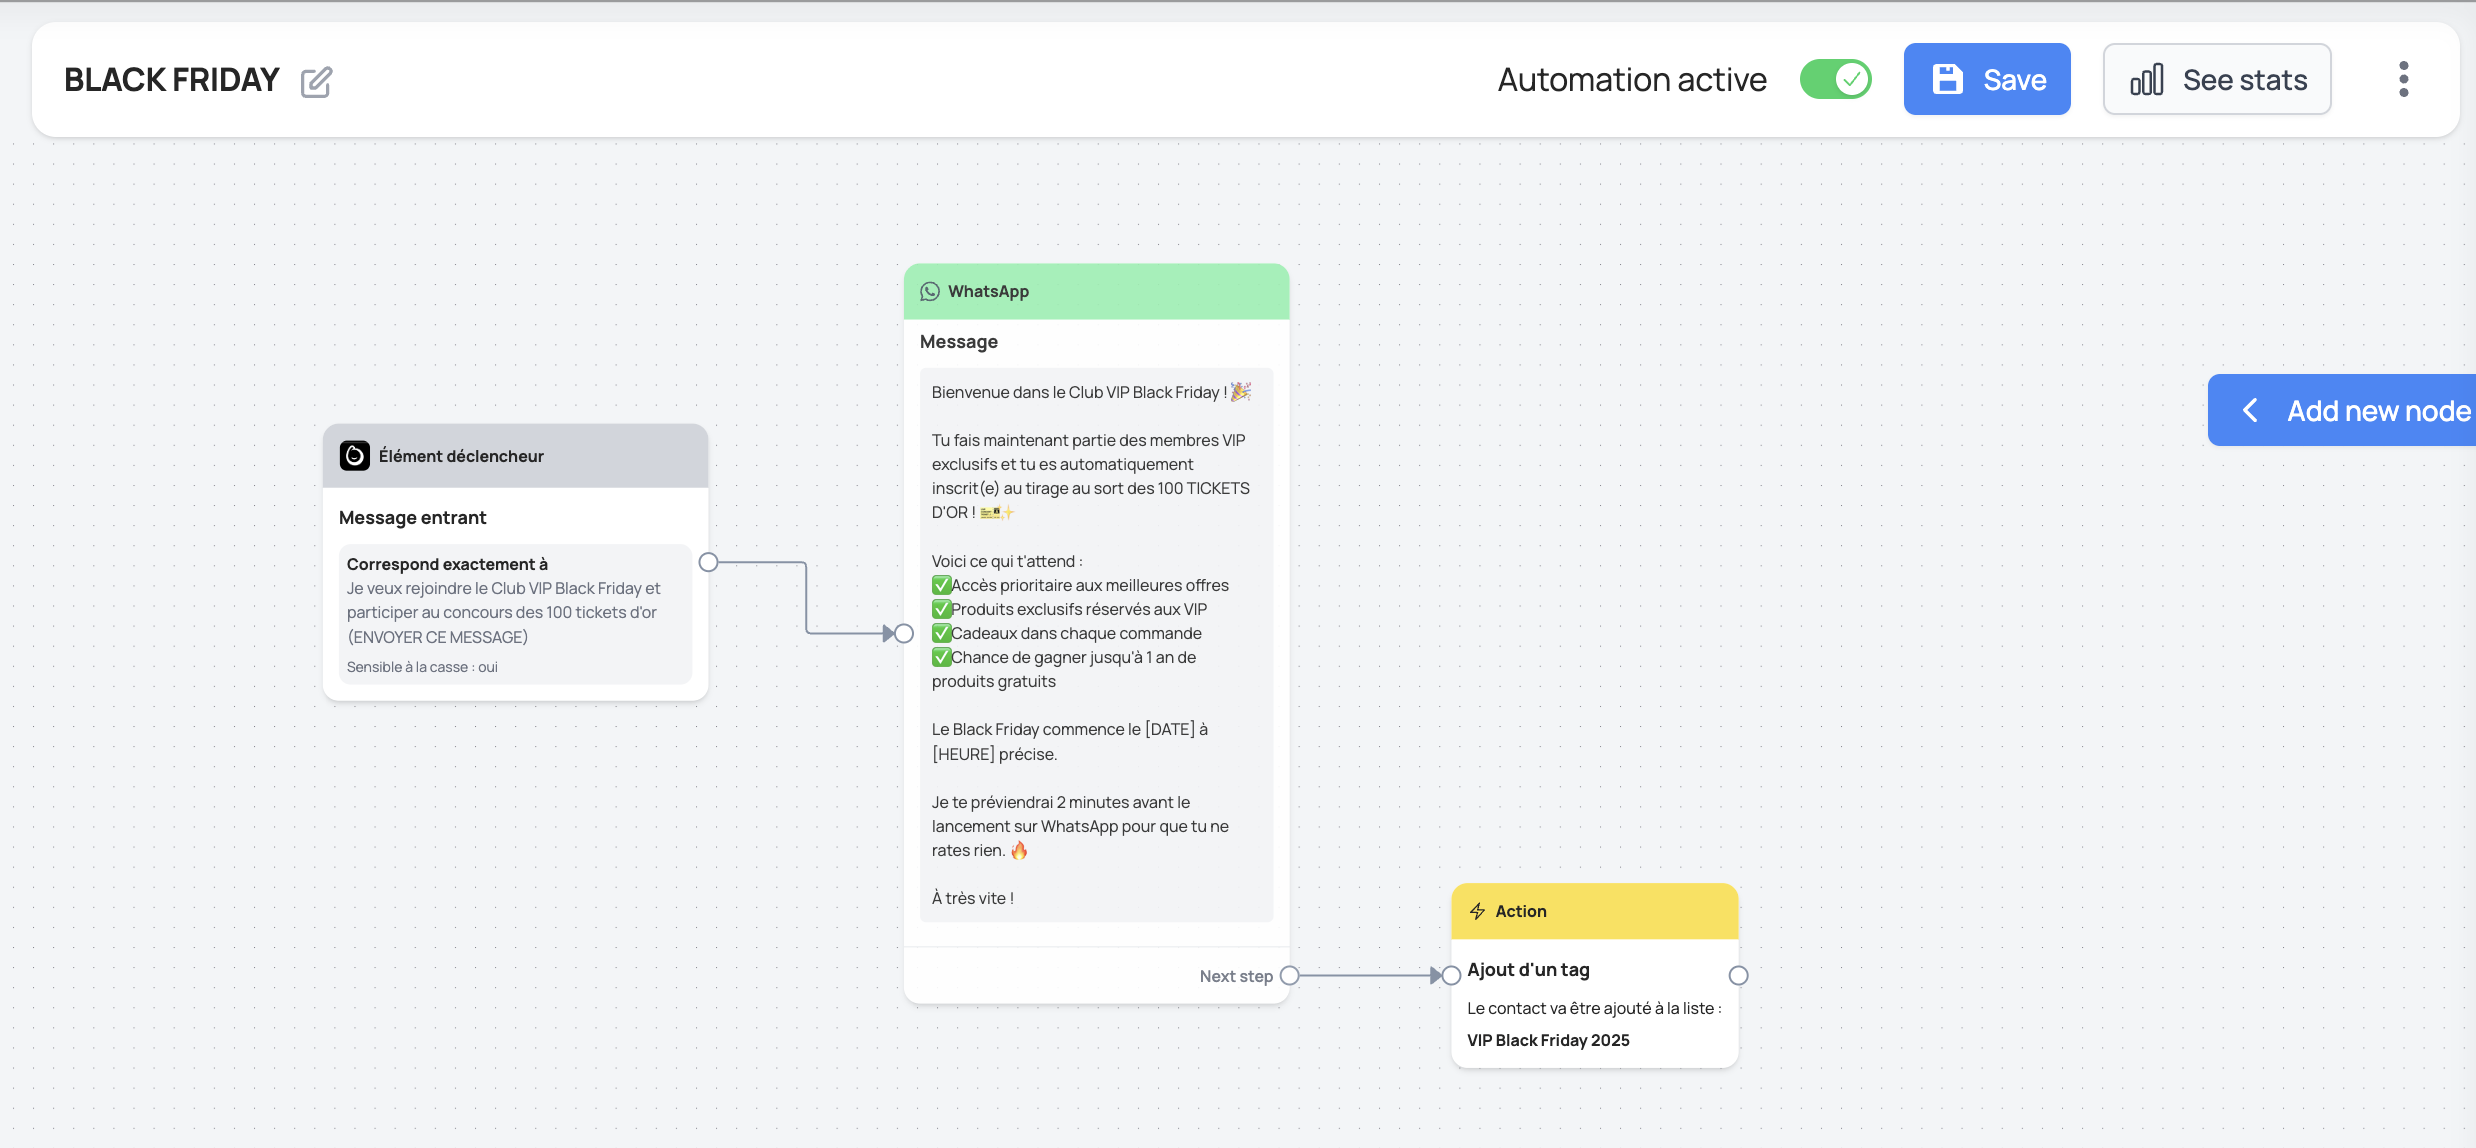Image resolution: width=2476 pixels, height=1148 pixels.
Task: Open the three-dot more options menu
Action: 2403,79
